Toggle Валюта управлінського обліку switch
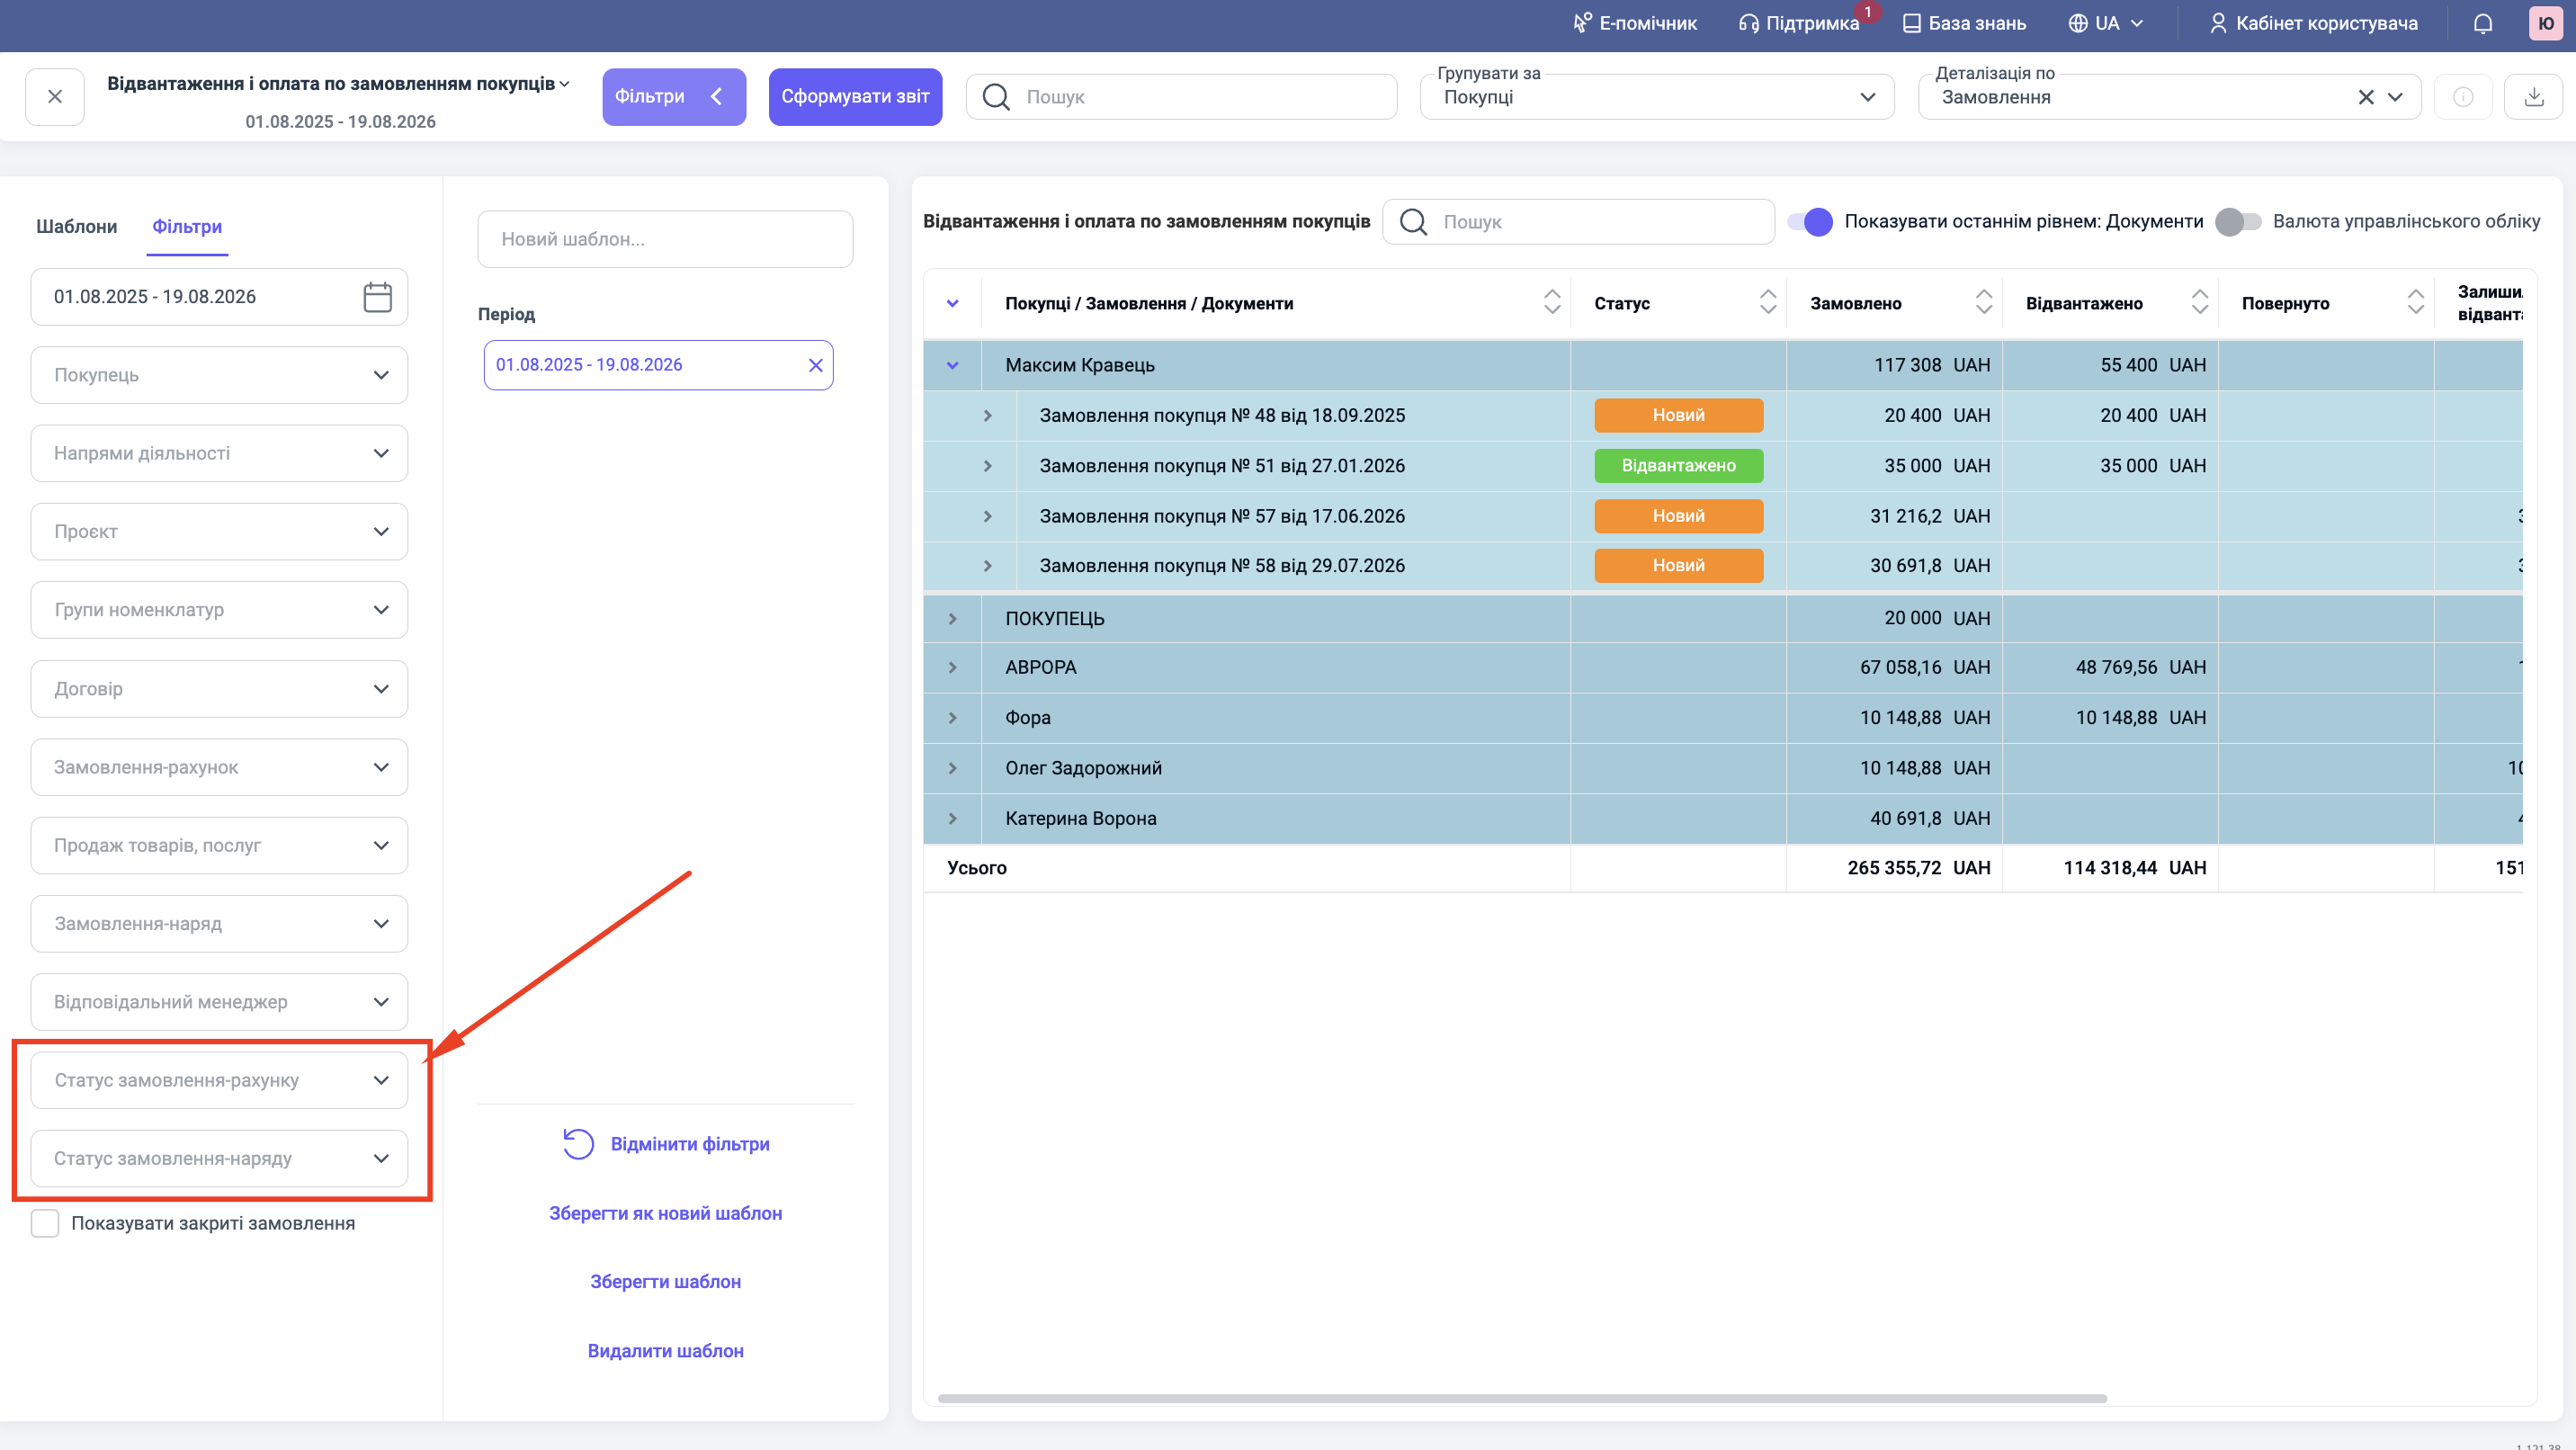Screen dimensions: 2576x1450 [2238, 222]
